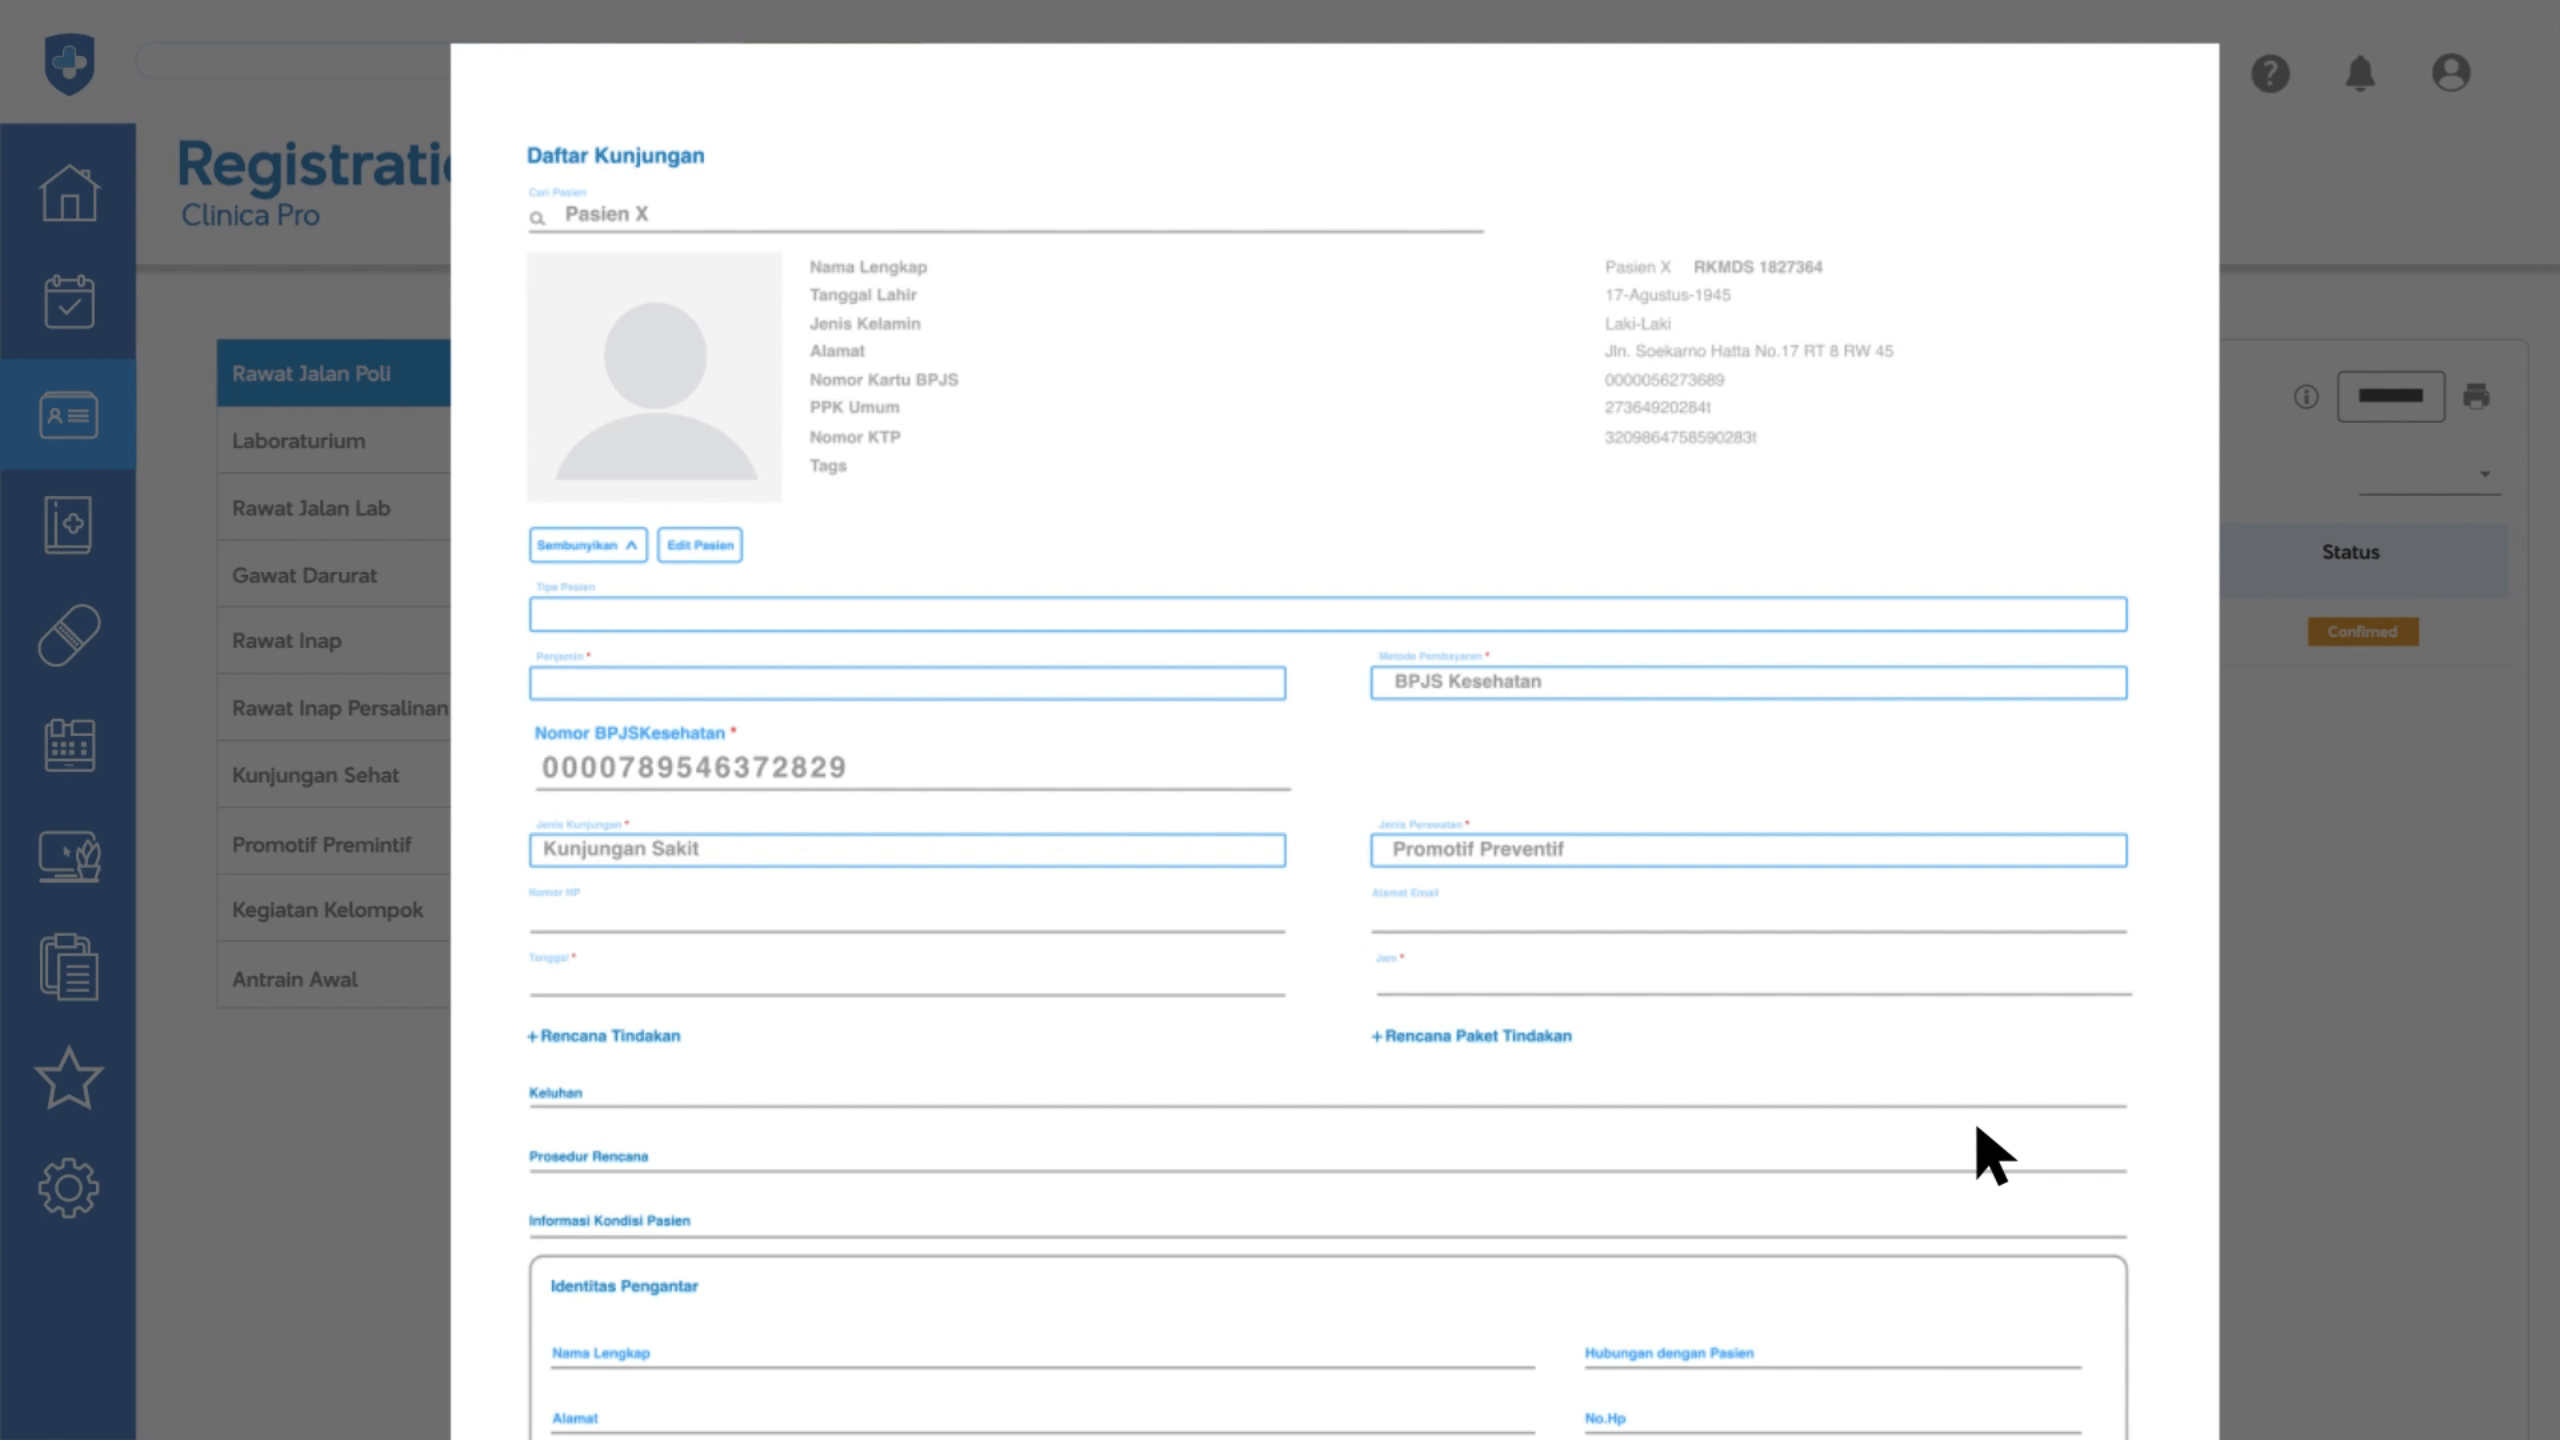The image size is (2560, 1440).
Task: Click the Rencana Paket Tindakan link
Action: (x=1471, y=1036)
